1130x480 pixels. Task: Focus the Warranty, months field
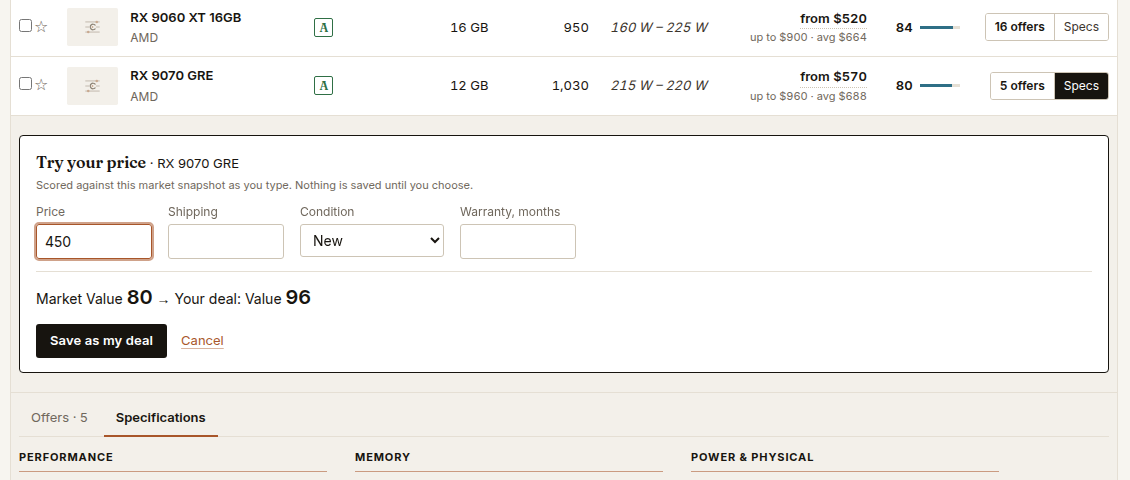(517, 241)
